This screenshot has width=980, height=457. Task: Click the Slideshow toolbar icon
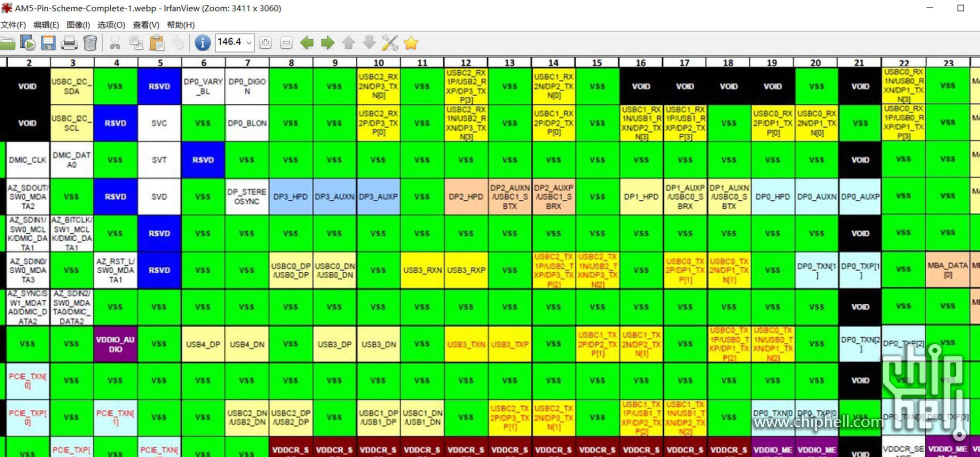tap(28, 43)
